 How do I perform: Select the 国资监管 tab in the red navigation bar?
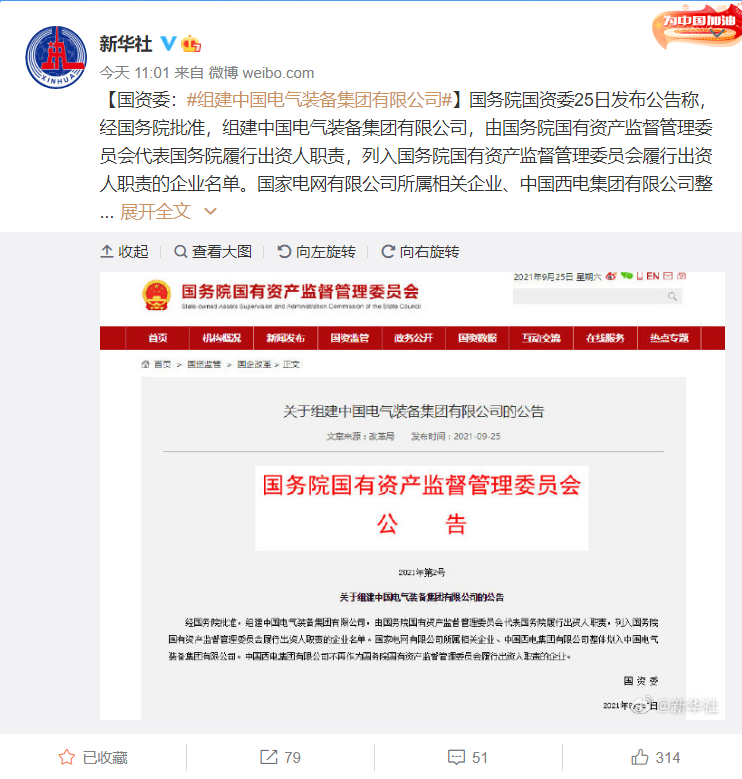point(350,338)
